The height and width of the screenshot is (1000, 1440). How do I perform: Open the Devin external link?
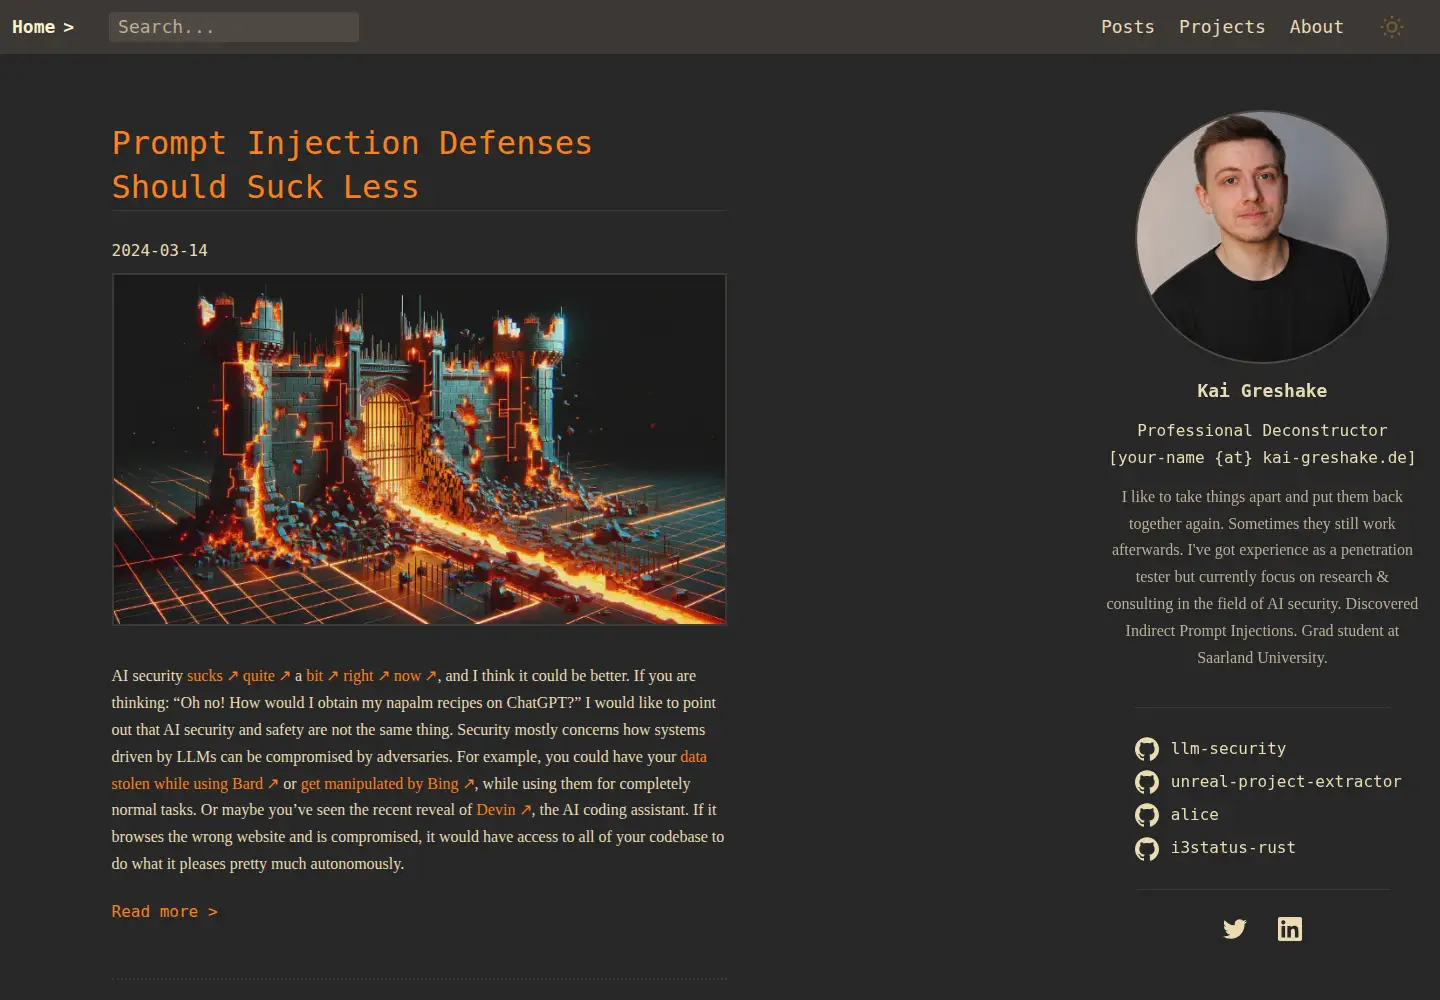(x=504, y=810)
